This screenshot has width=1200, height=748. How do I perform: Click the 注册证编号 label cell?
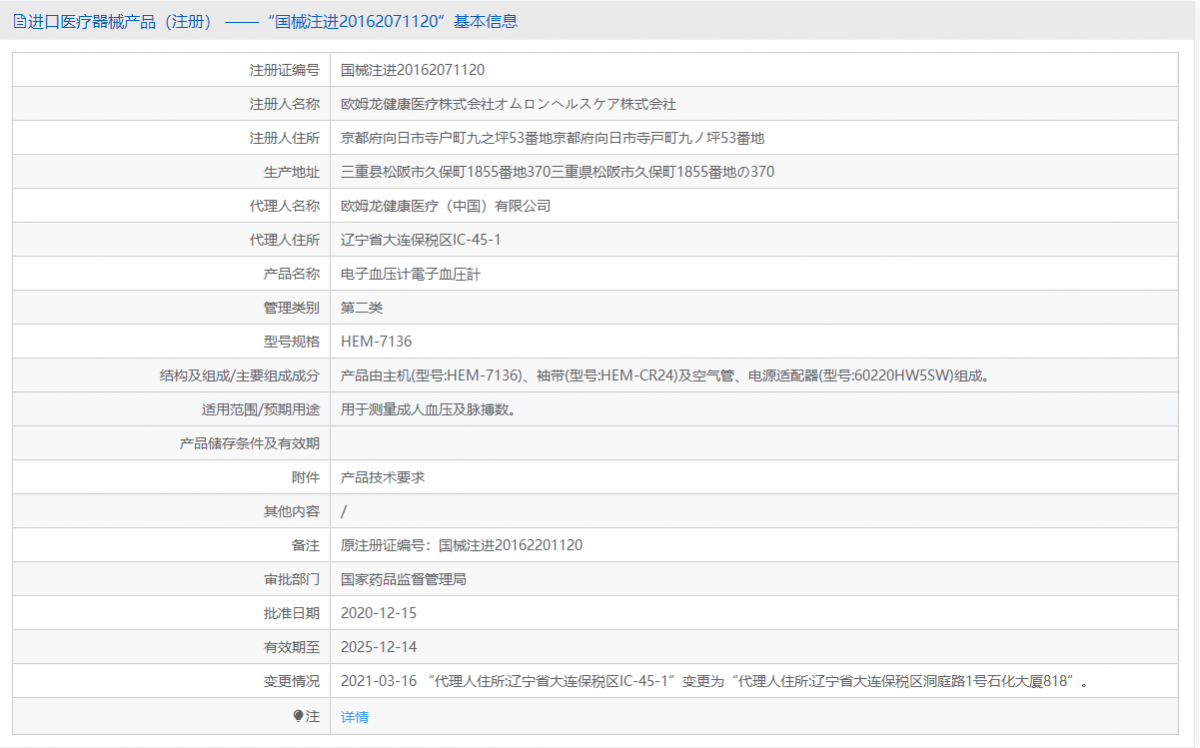coord(171,70)
